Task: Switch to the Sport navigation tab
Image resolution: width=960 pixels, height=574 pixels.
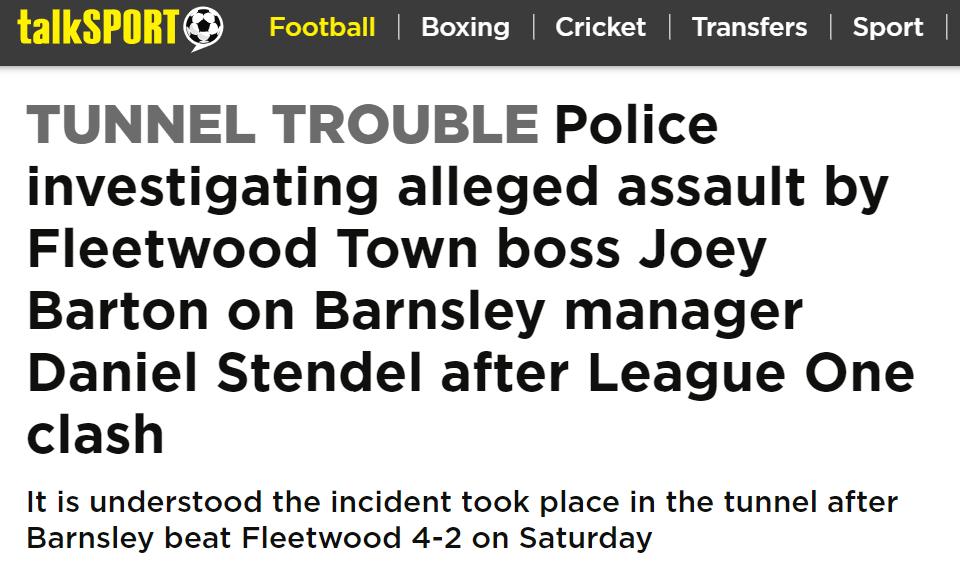Action: point(888,27)
